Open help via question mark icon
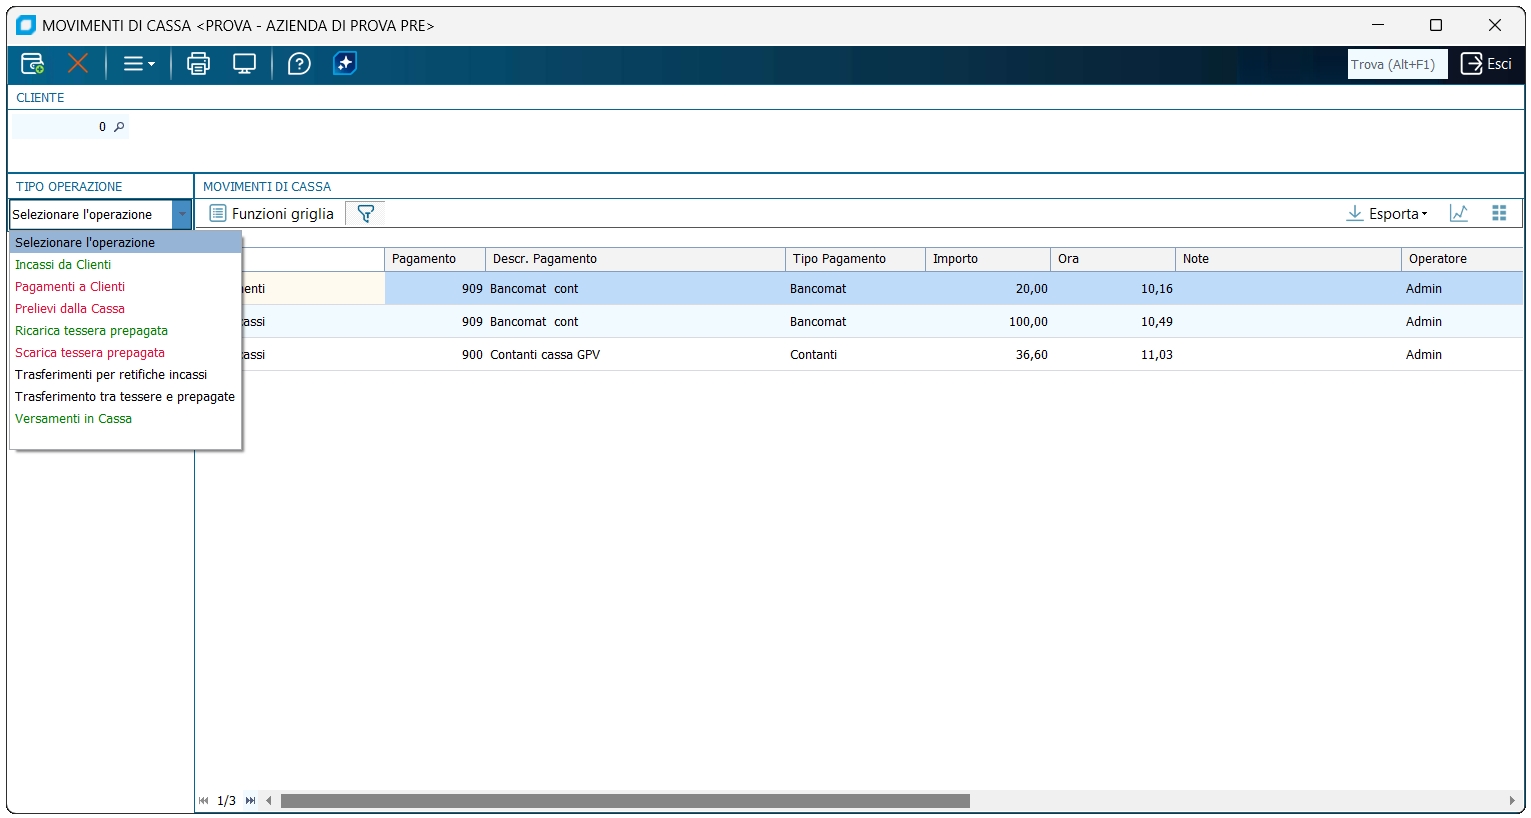 coord(299,64)
